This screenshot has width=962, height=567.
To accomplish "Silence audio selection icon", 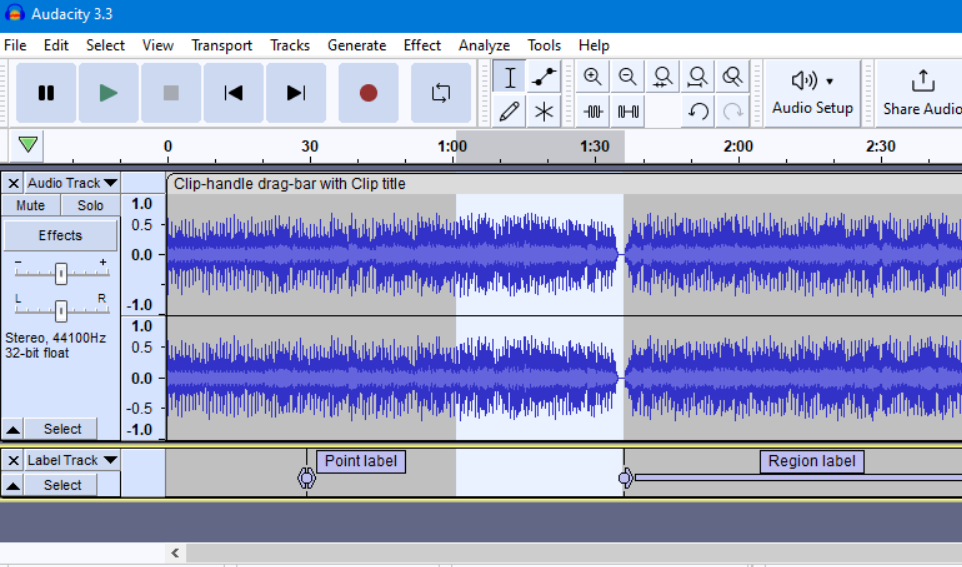I will click(627, 112).
